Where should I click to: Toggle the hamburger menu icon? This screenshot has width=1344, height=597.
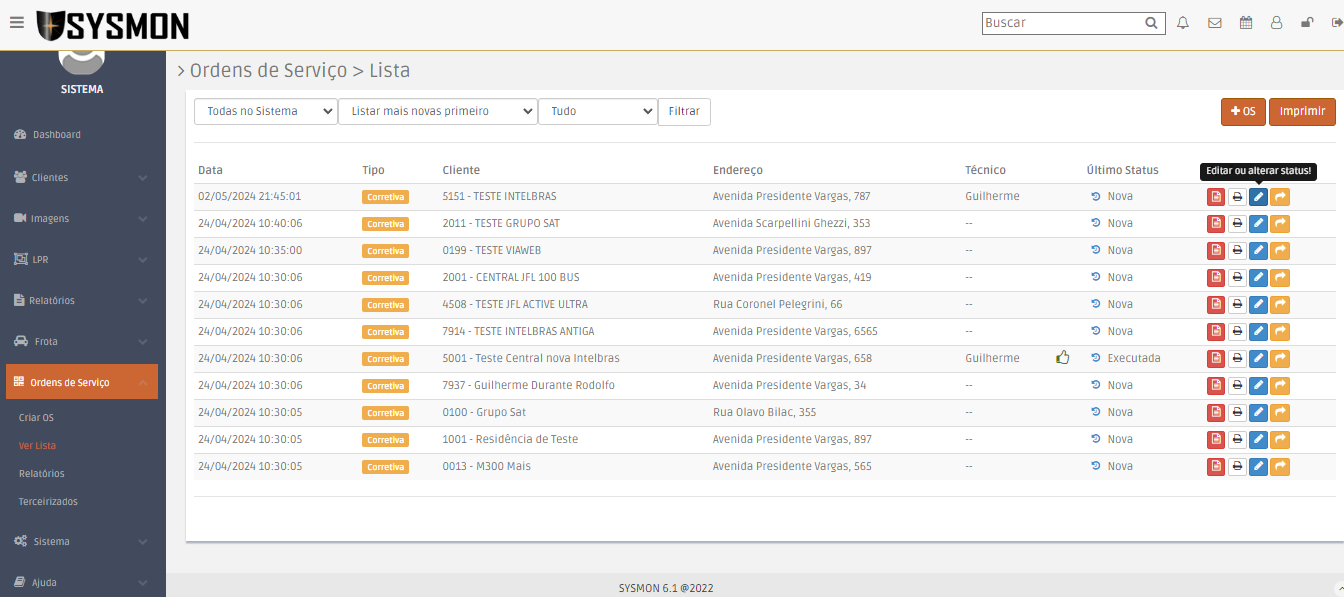[16, 23]
